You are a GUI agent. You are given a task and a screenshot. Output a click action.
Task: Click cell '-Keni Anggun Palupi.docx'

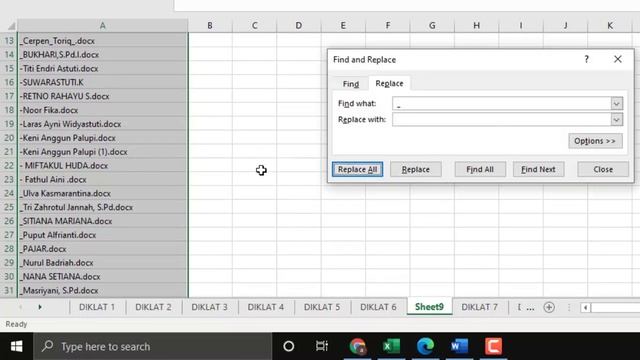tap(102, 138)
